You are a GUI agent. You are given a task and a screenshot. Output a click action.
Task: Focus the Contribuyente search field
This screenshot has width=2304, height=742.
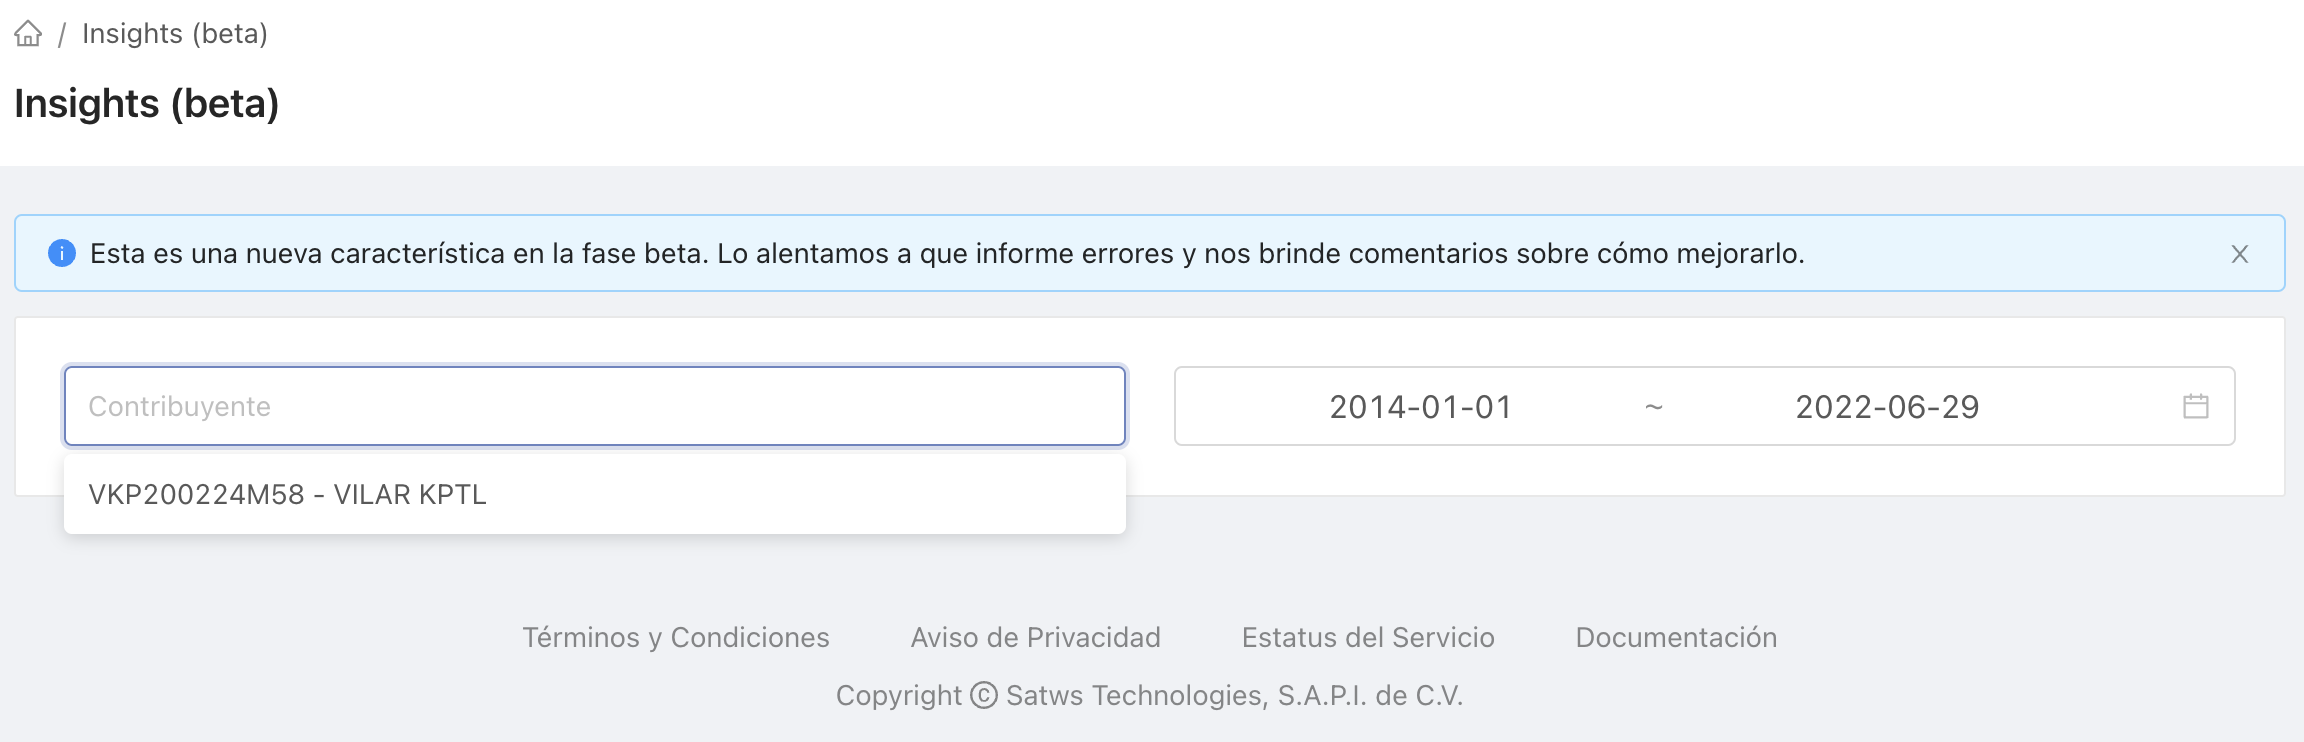pyautogui.click(x=594, y=406)
